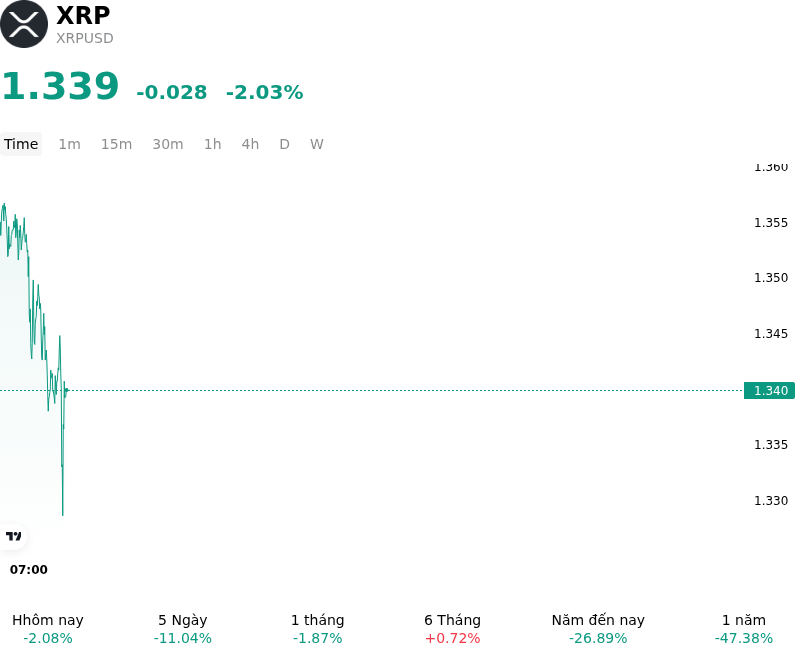Switch to weekly W interval

click(x=317, y=144)
